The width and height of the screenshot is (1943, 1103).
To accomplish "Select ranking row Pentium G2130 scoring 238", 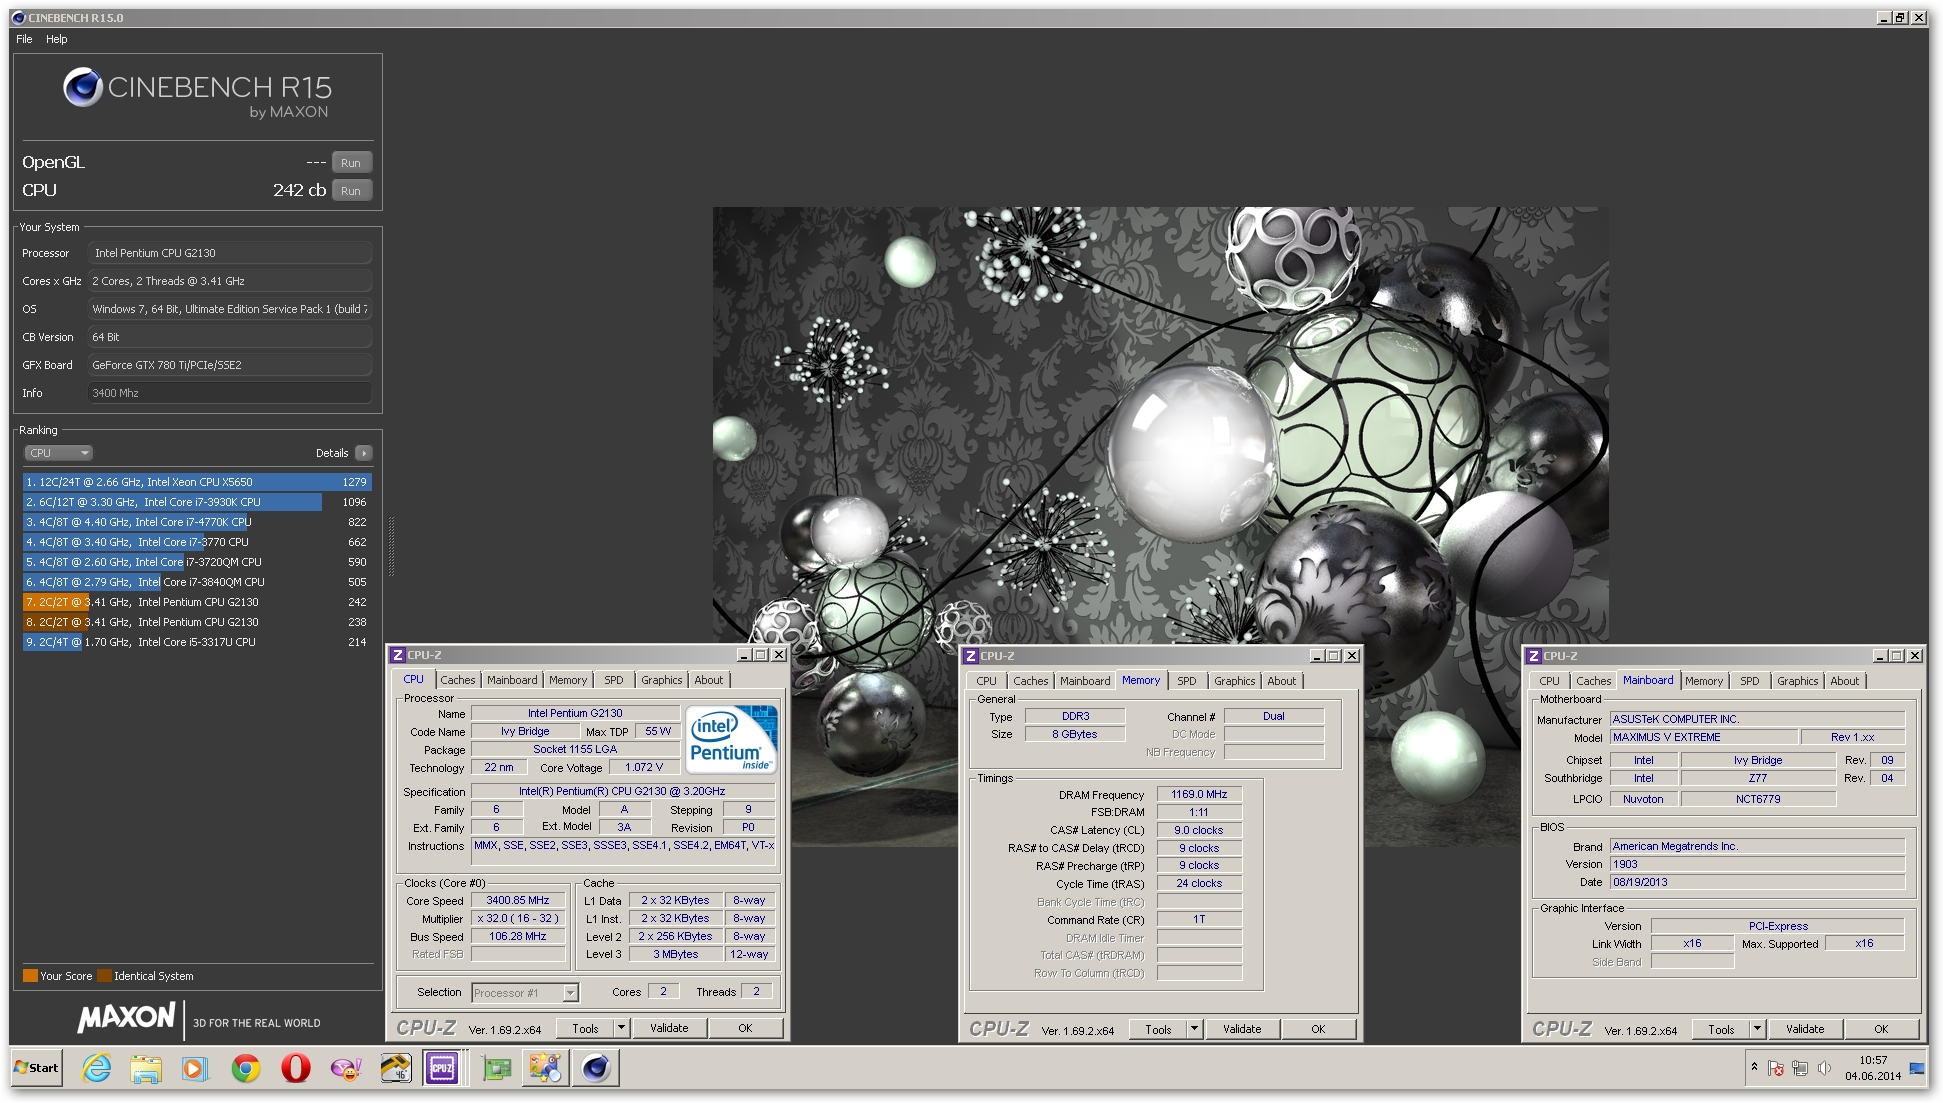I will click(197, 622).
